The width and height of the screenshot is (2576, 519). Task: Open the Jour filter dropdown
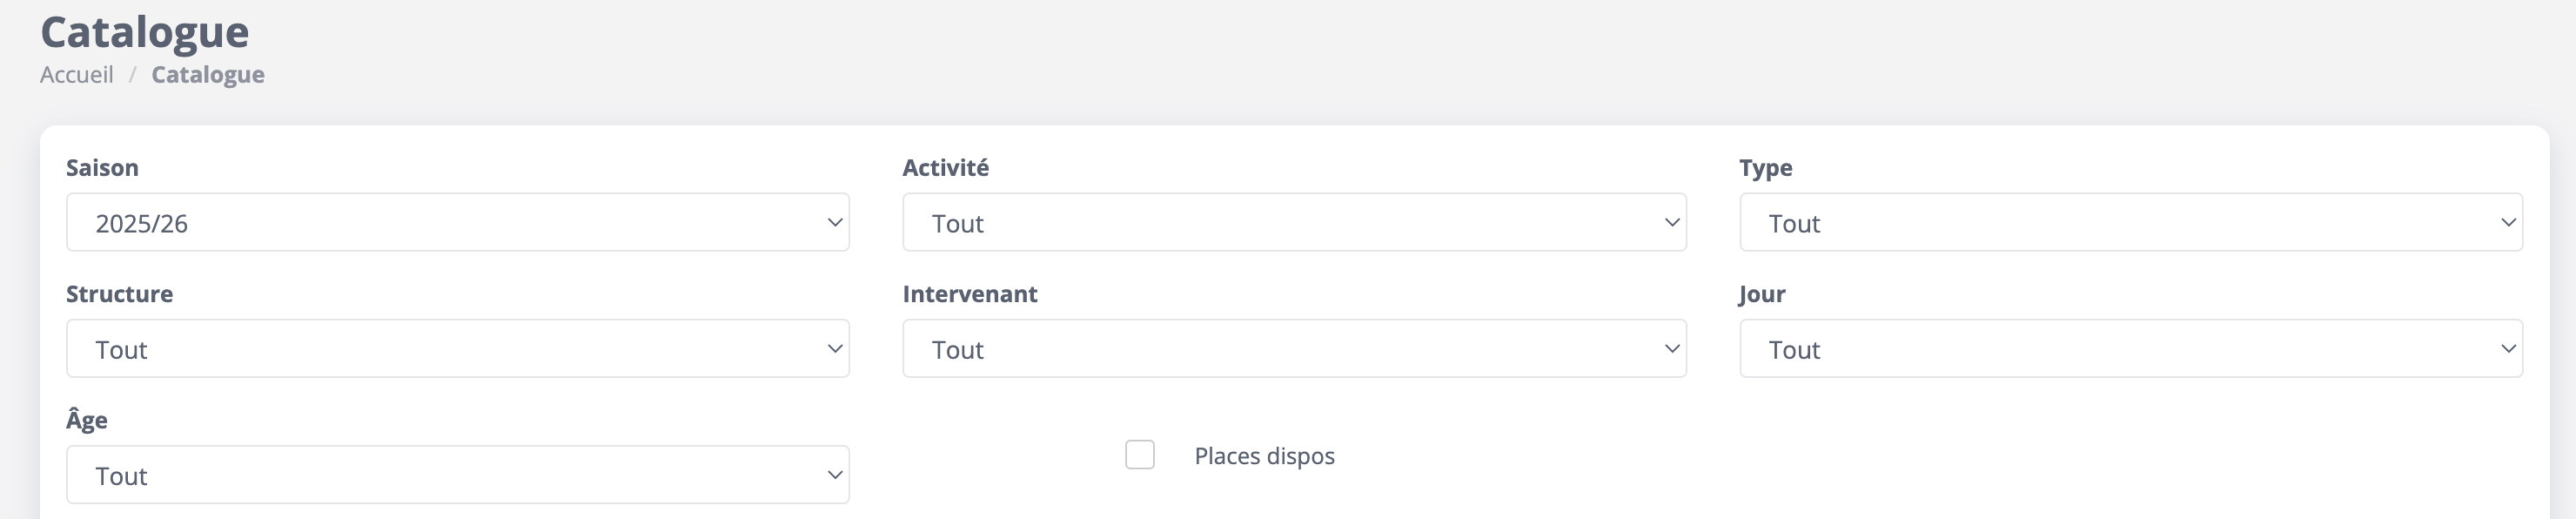point(2130,348)
